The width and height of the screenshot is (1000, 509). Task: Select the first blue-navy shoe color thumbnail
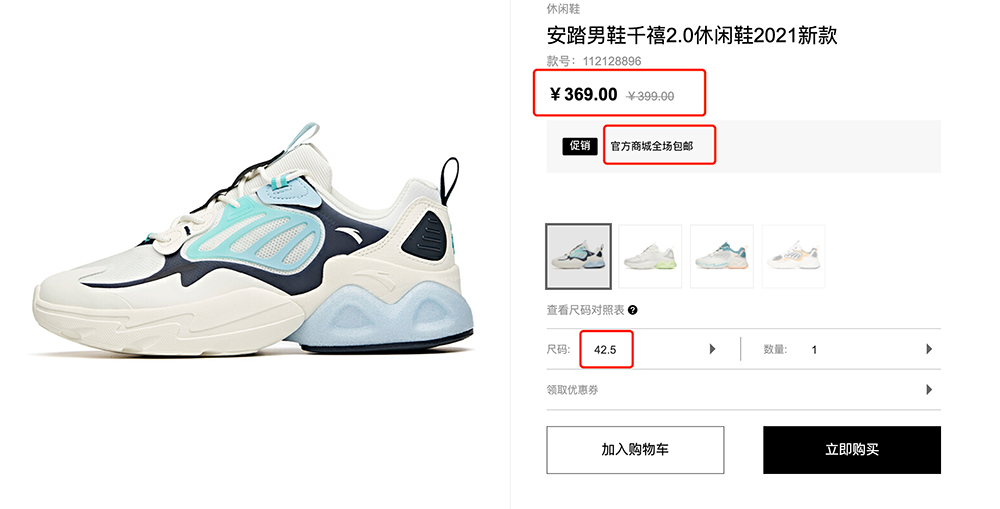[x=578, y=256]
